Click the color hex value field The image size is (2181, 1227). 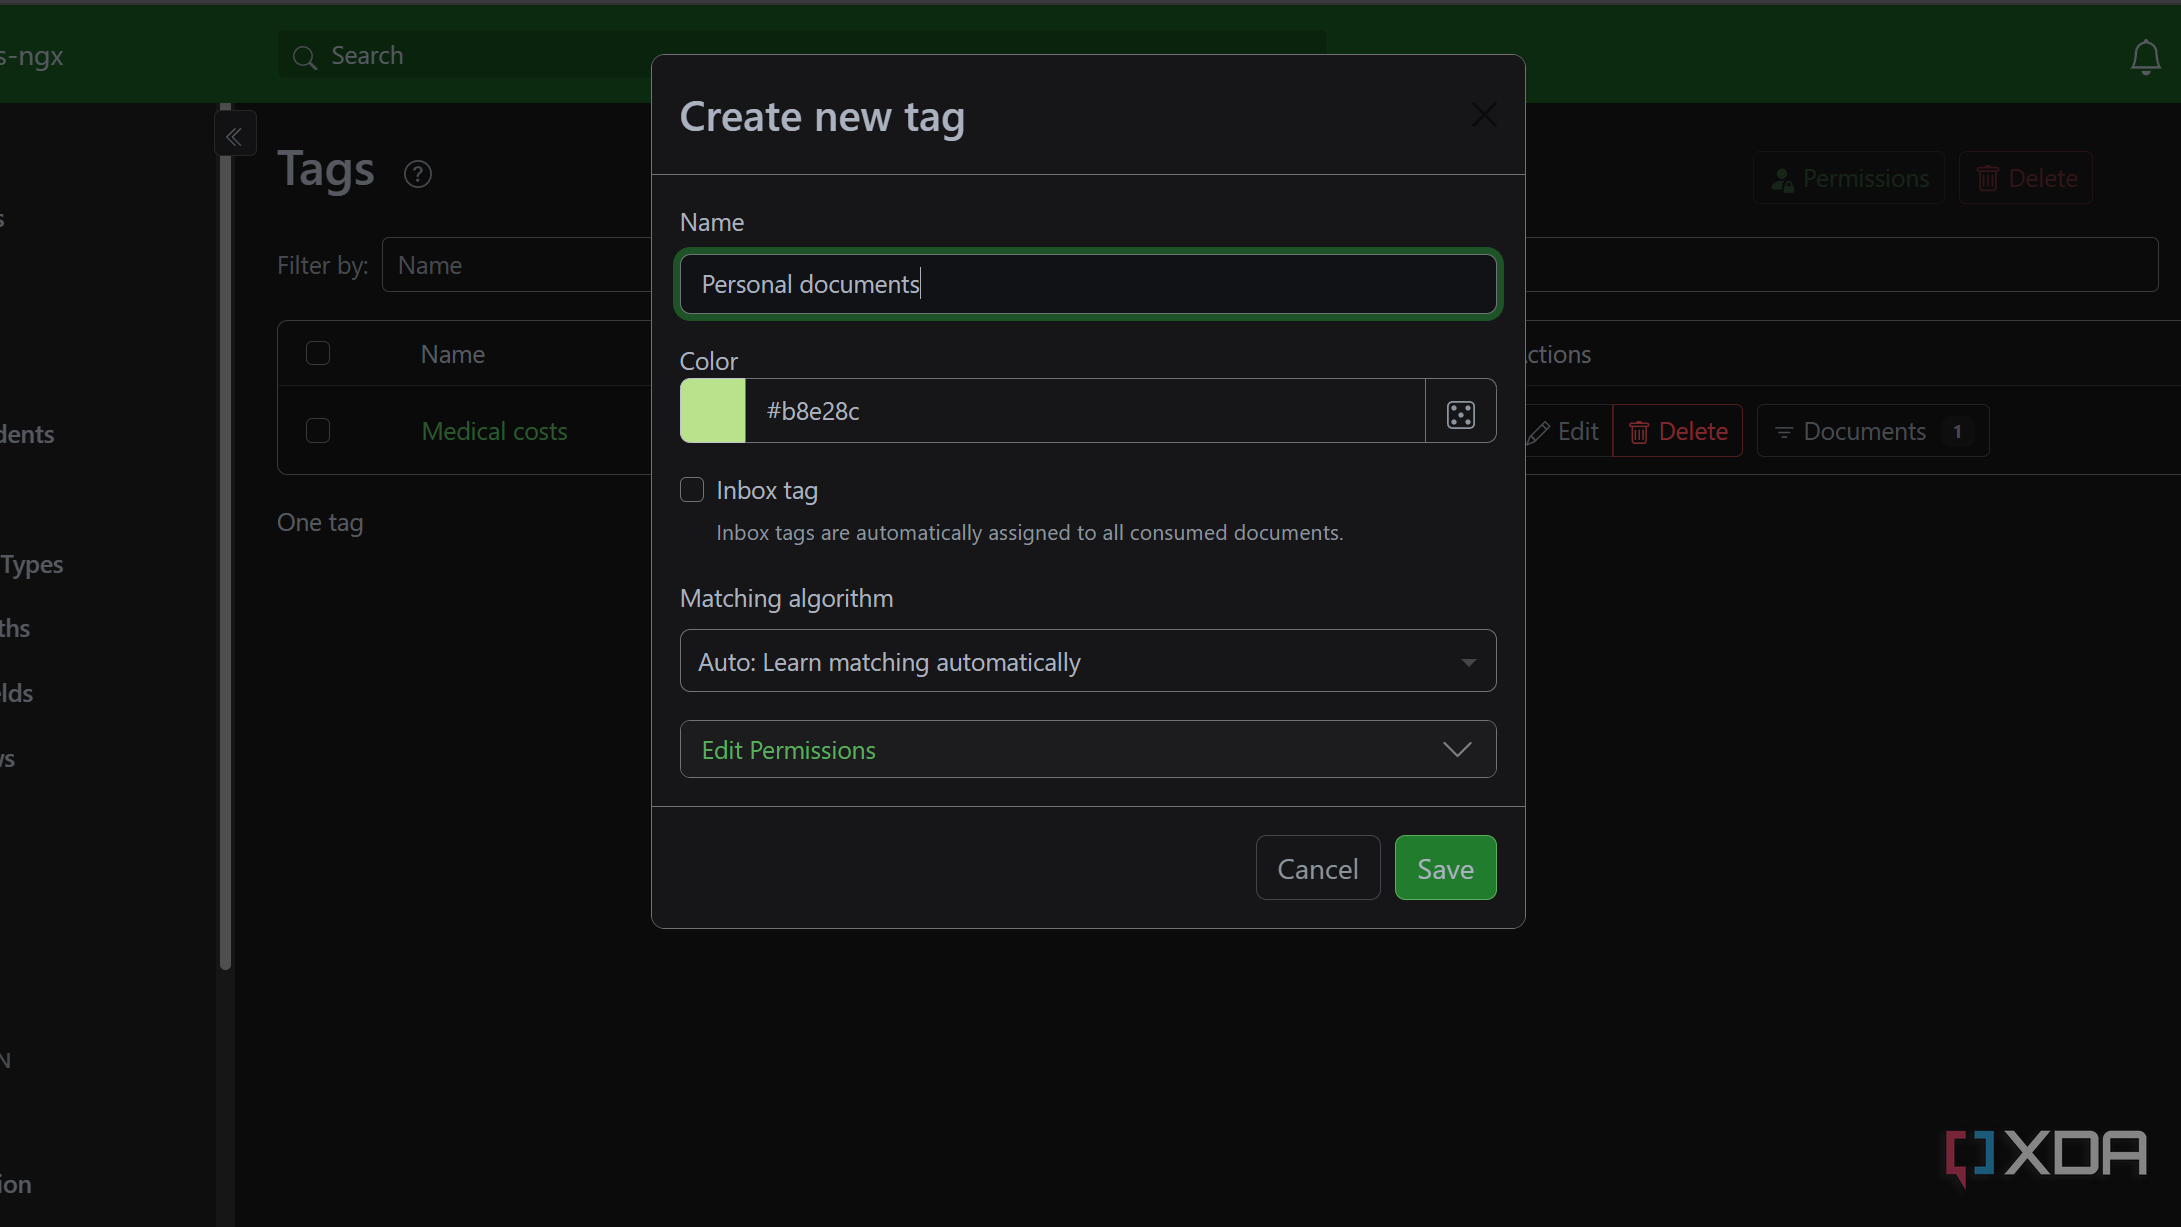1085,411
